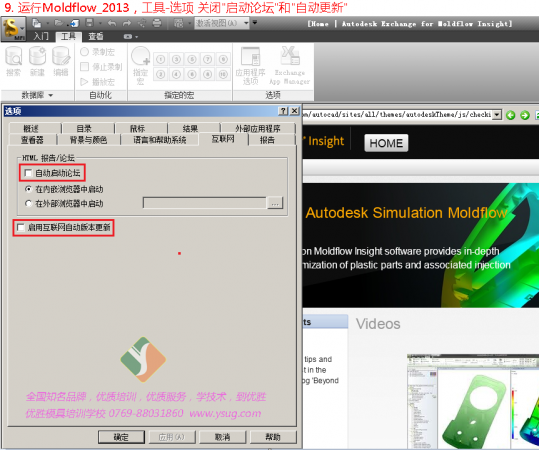Click the Edit database icon (编辑)
Screen dimensions: 539x450
click(x=61, y=62)
